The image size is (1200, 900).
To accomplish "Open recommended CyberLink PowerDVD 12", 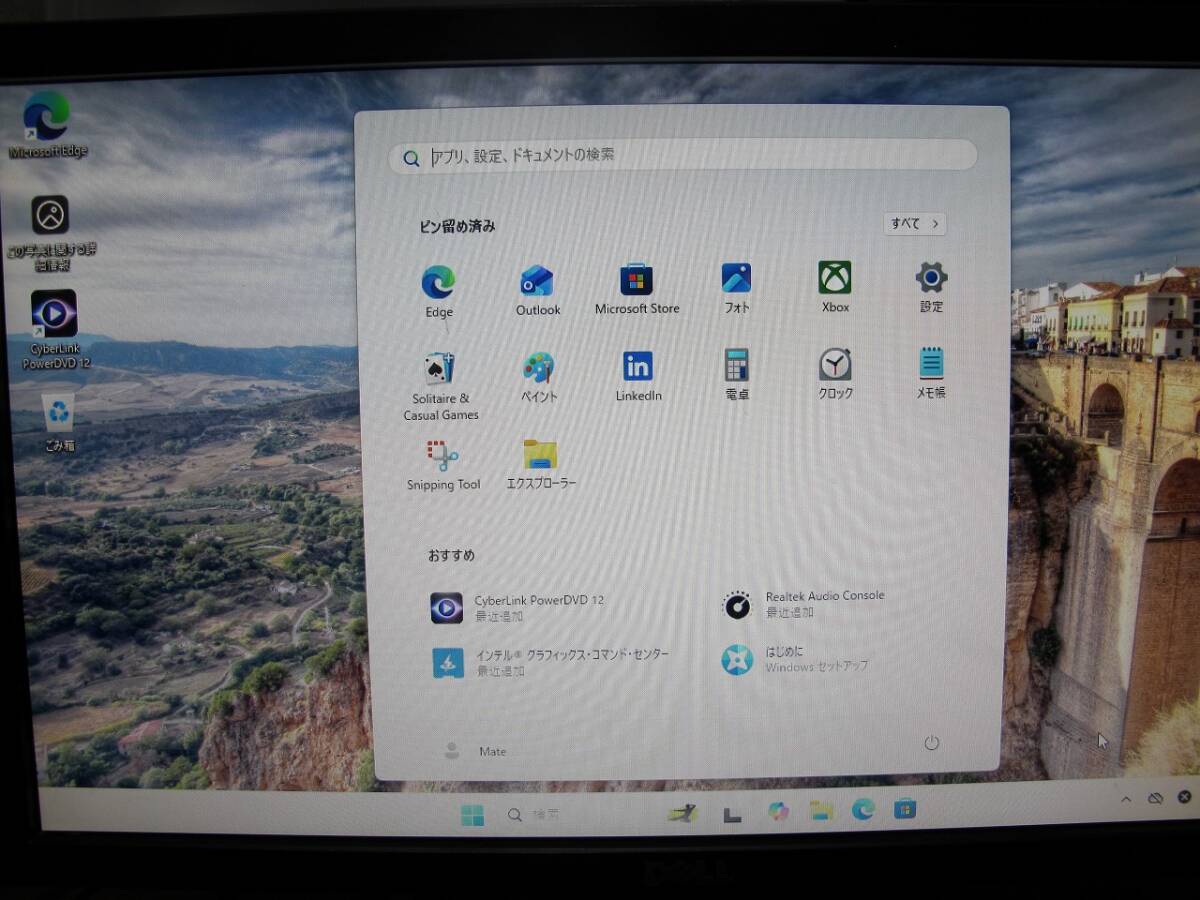I will pos(520,607).
